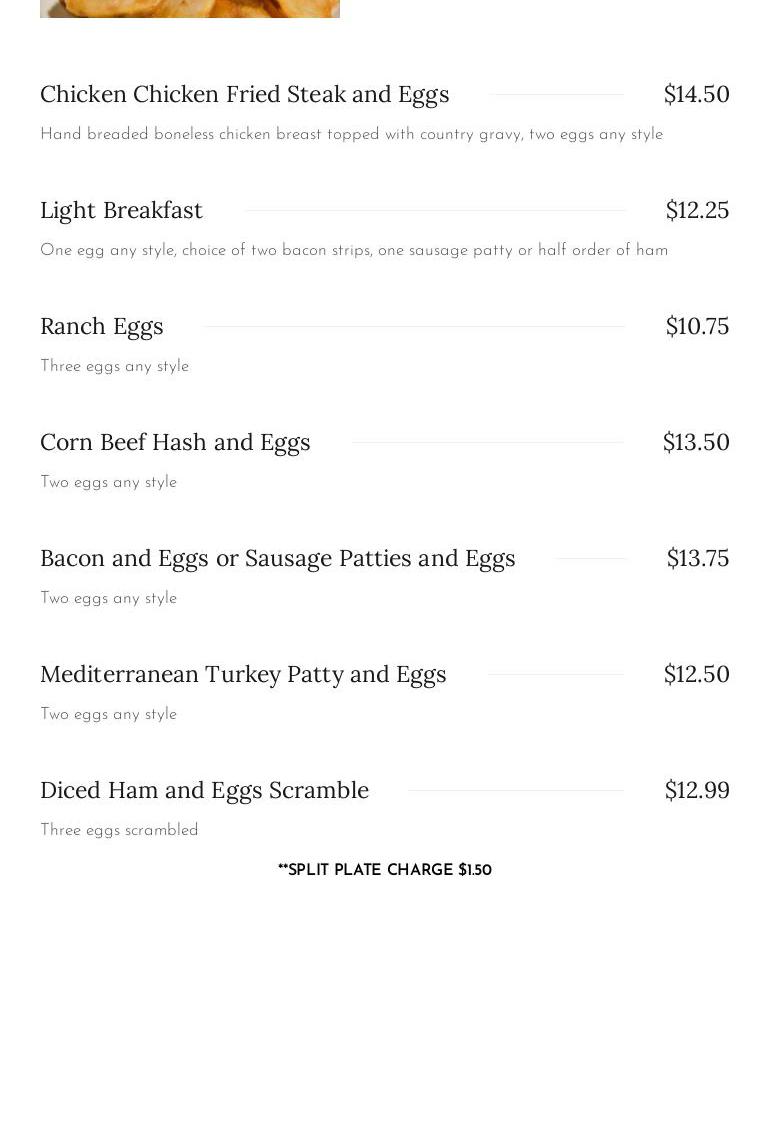Click the $13.50 price
The width and height of the screenshot is (770, 1131).
696,442
